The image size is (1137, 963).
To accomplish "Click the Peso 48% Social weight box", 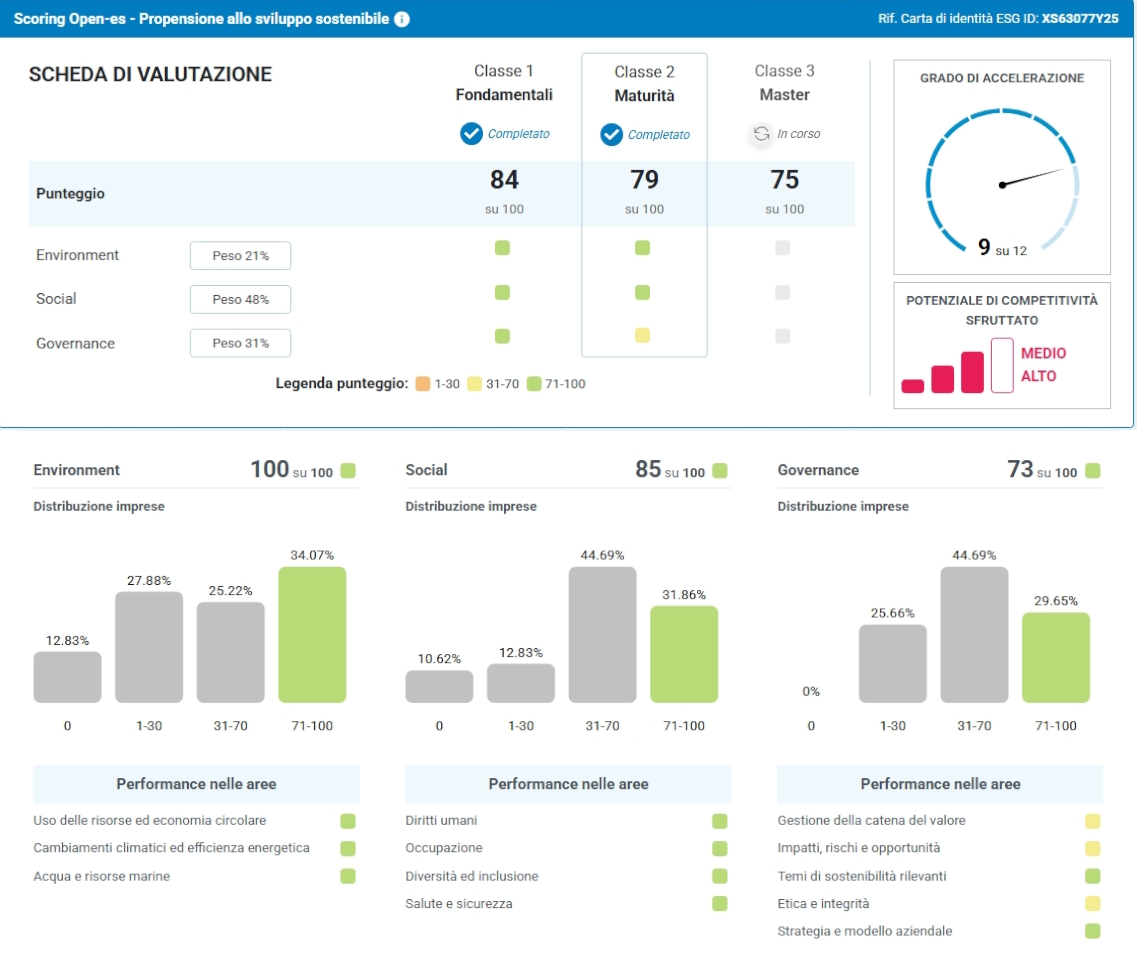I will pos(240,299).
